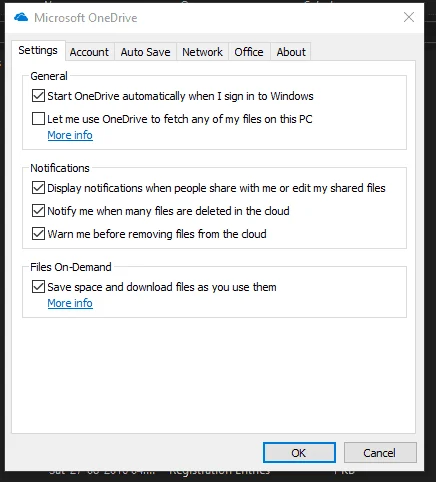Switch to the Settings tab
Screen dimensions: 436x482
38,50
